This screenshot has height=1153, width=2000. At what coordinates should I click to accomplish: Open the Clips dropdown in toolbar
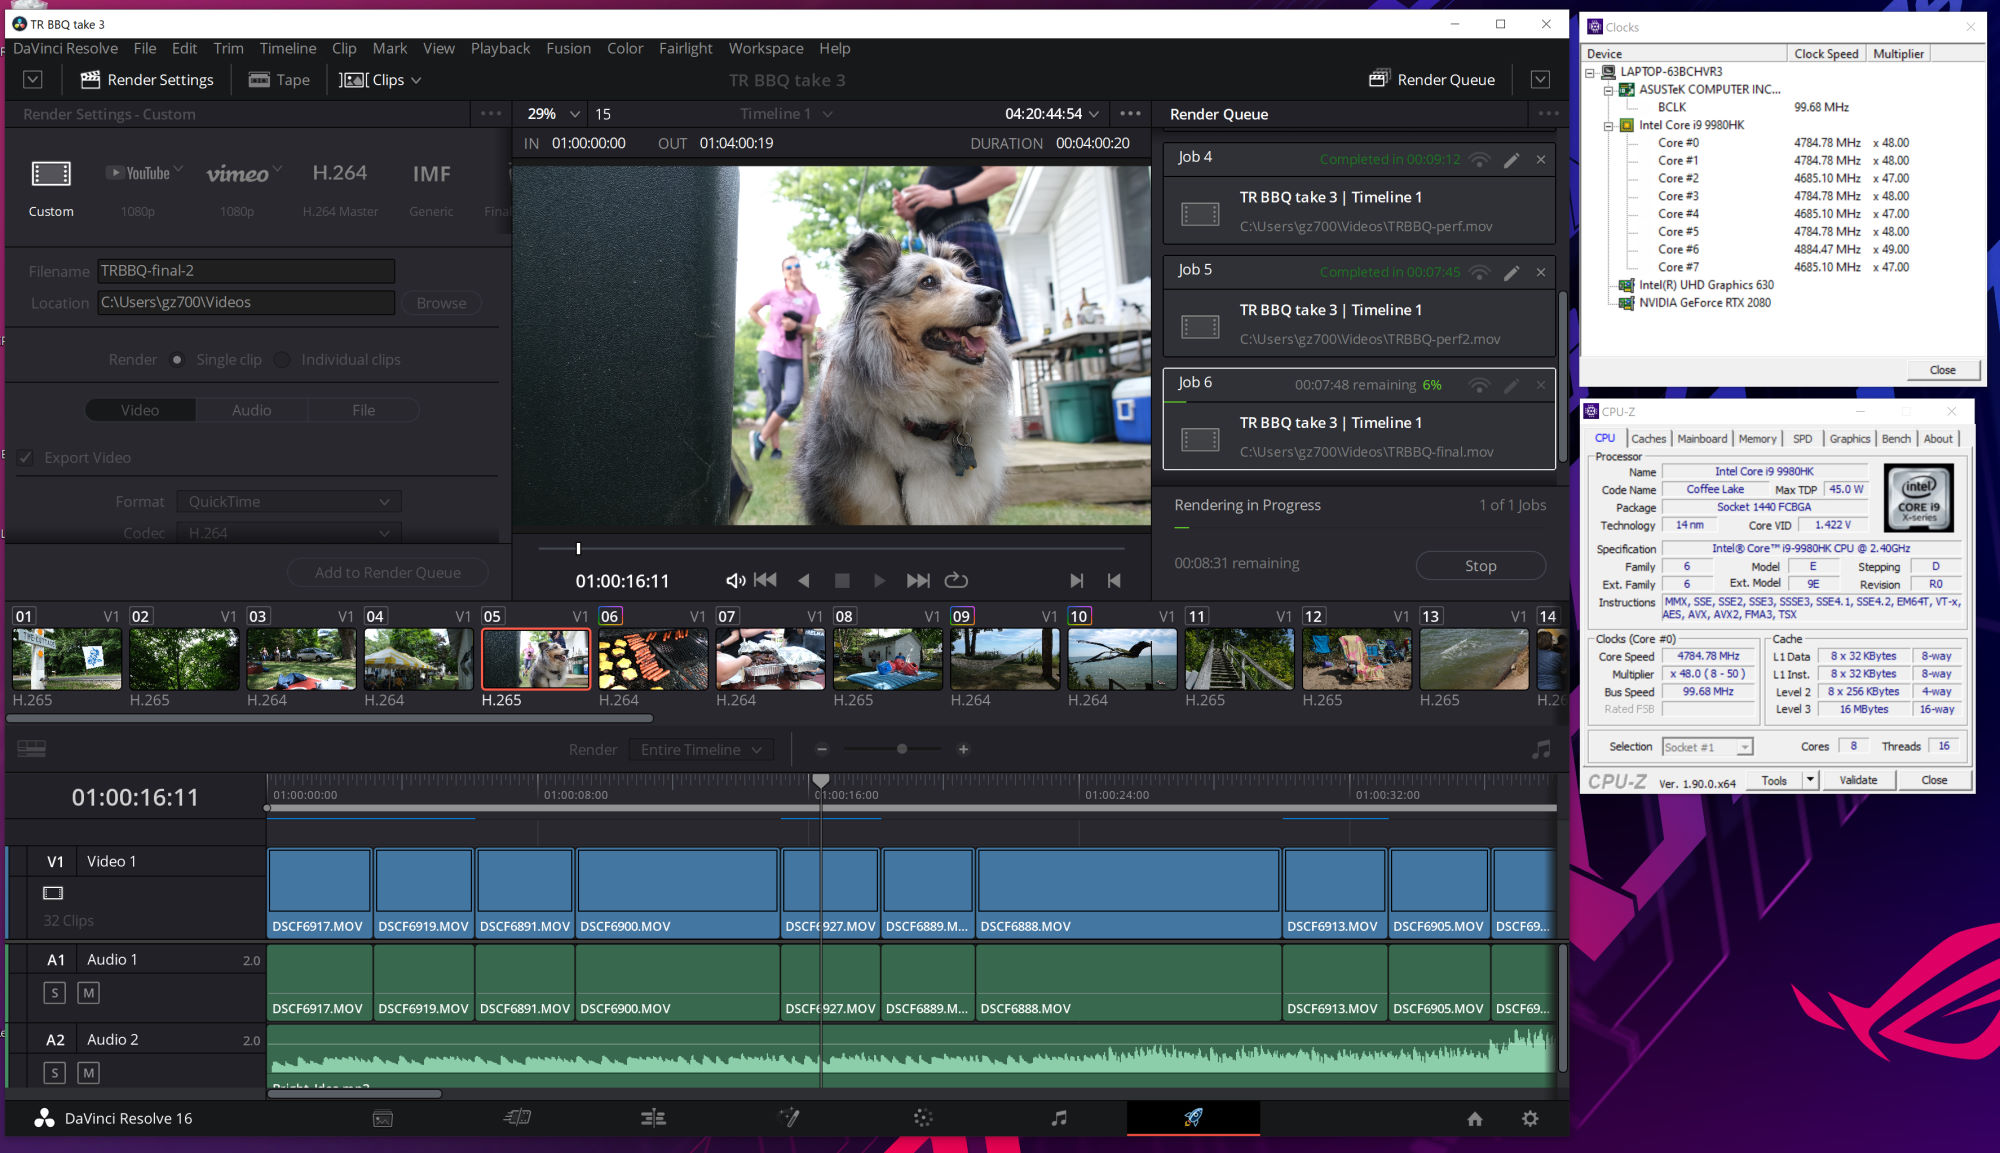coord(379,80)
